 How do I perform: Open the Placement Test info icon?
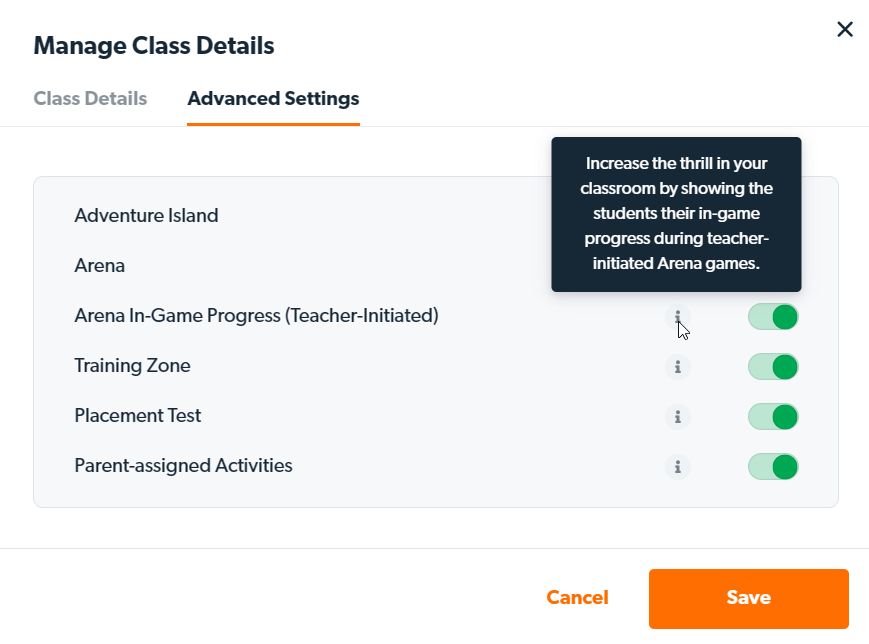pos(677,417)
